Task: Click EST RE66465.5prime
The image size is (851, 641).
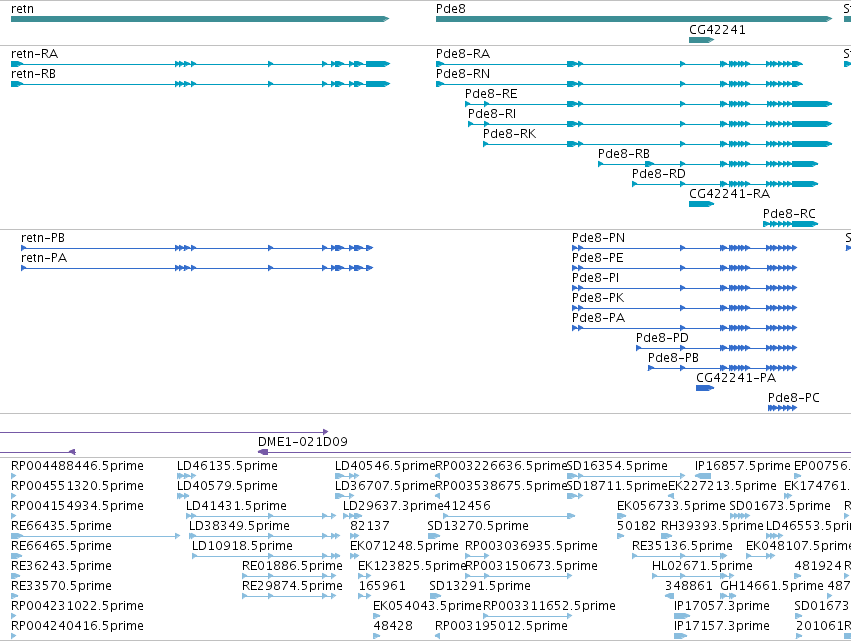Action: pos(61,546)
